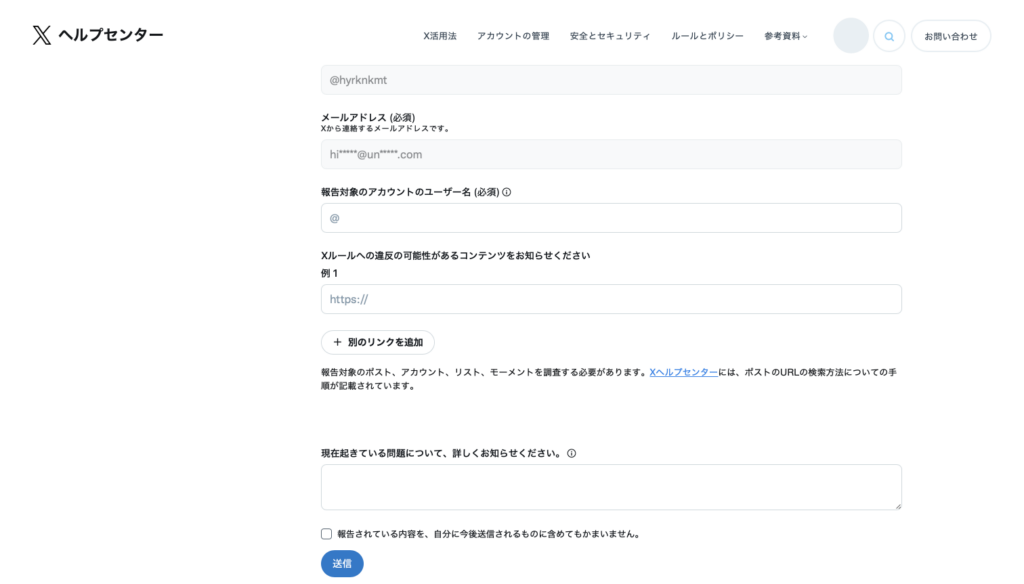Click the X logo in the header

tap(41, 36)
